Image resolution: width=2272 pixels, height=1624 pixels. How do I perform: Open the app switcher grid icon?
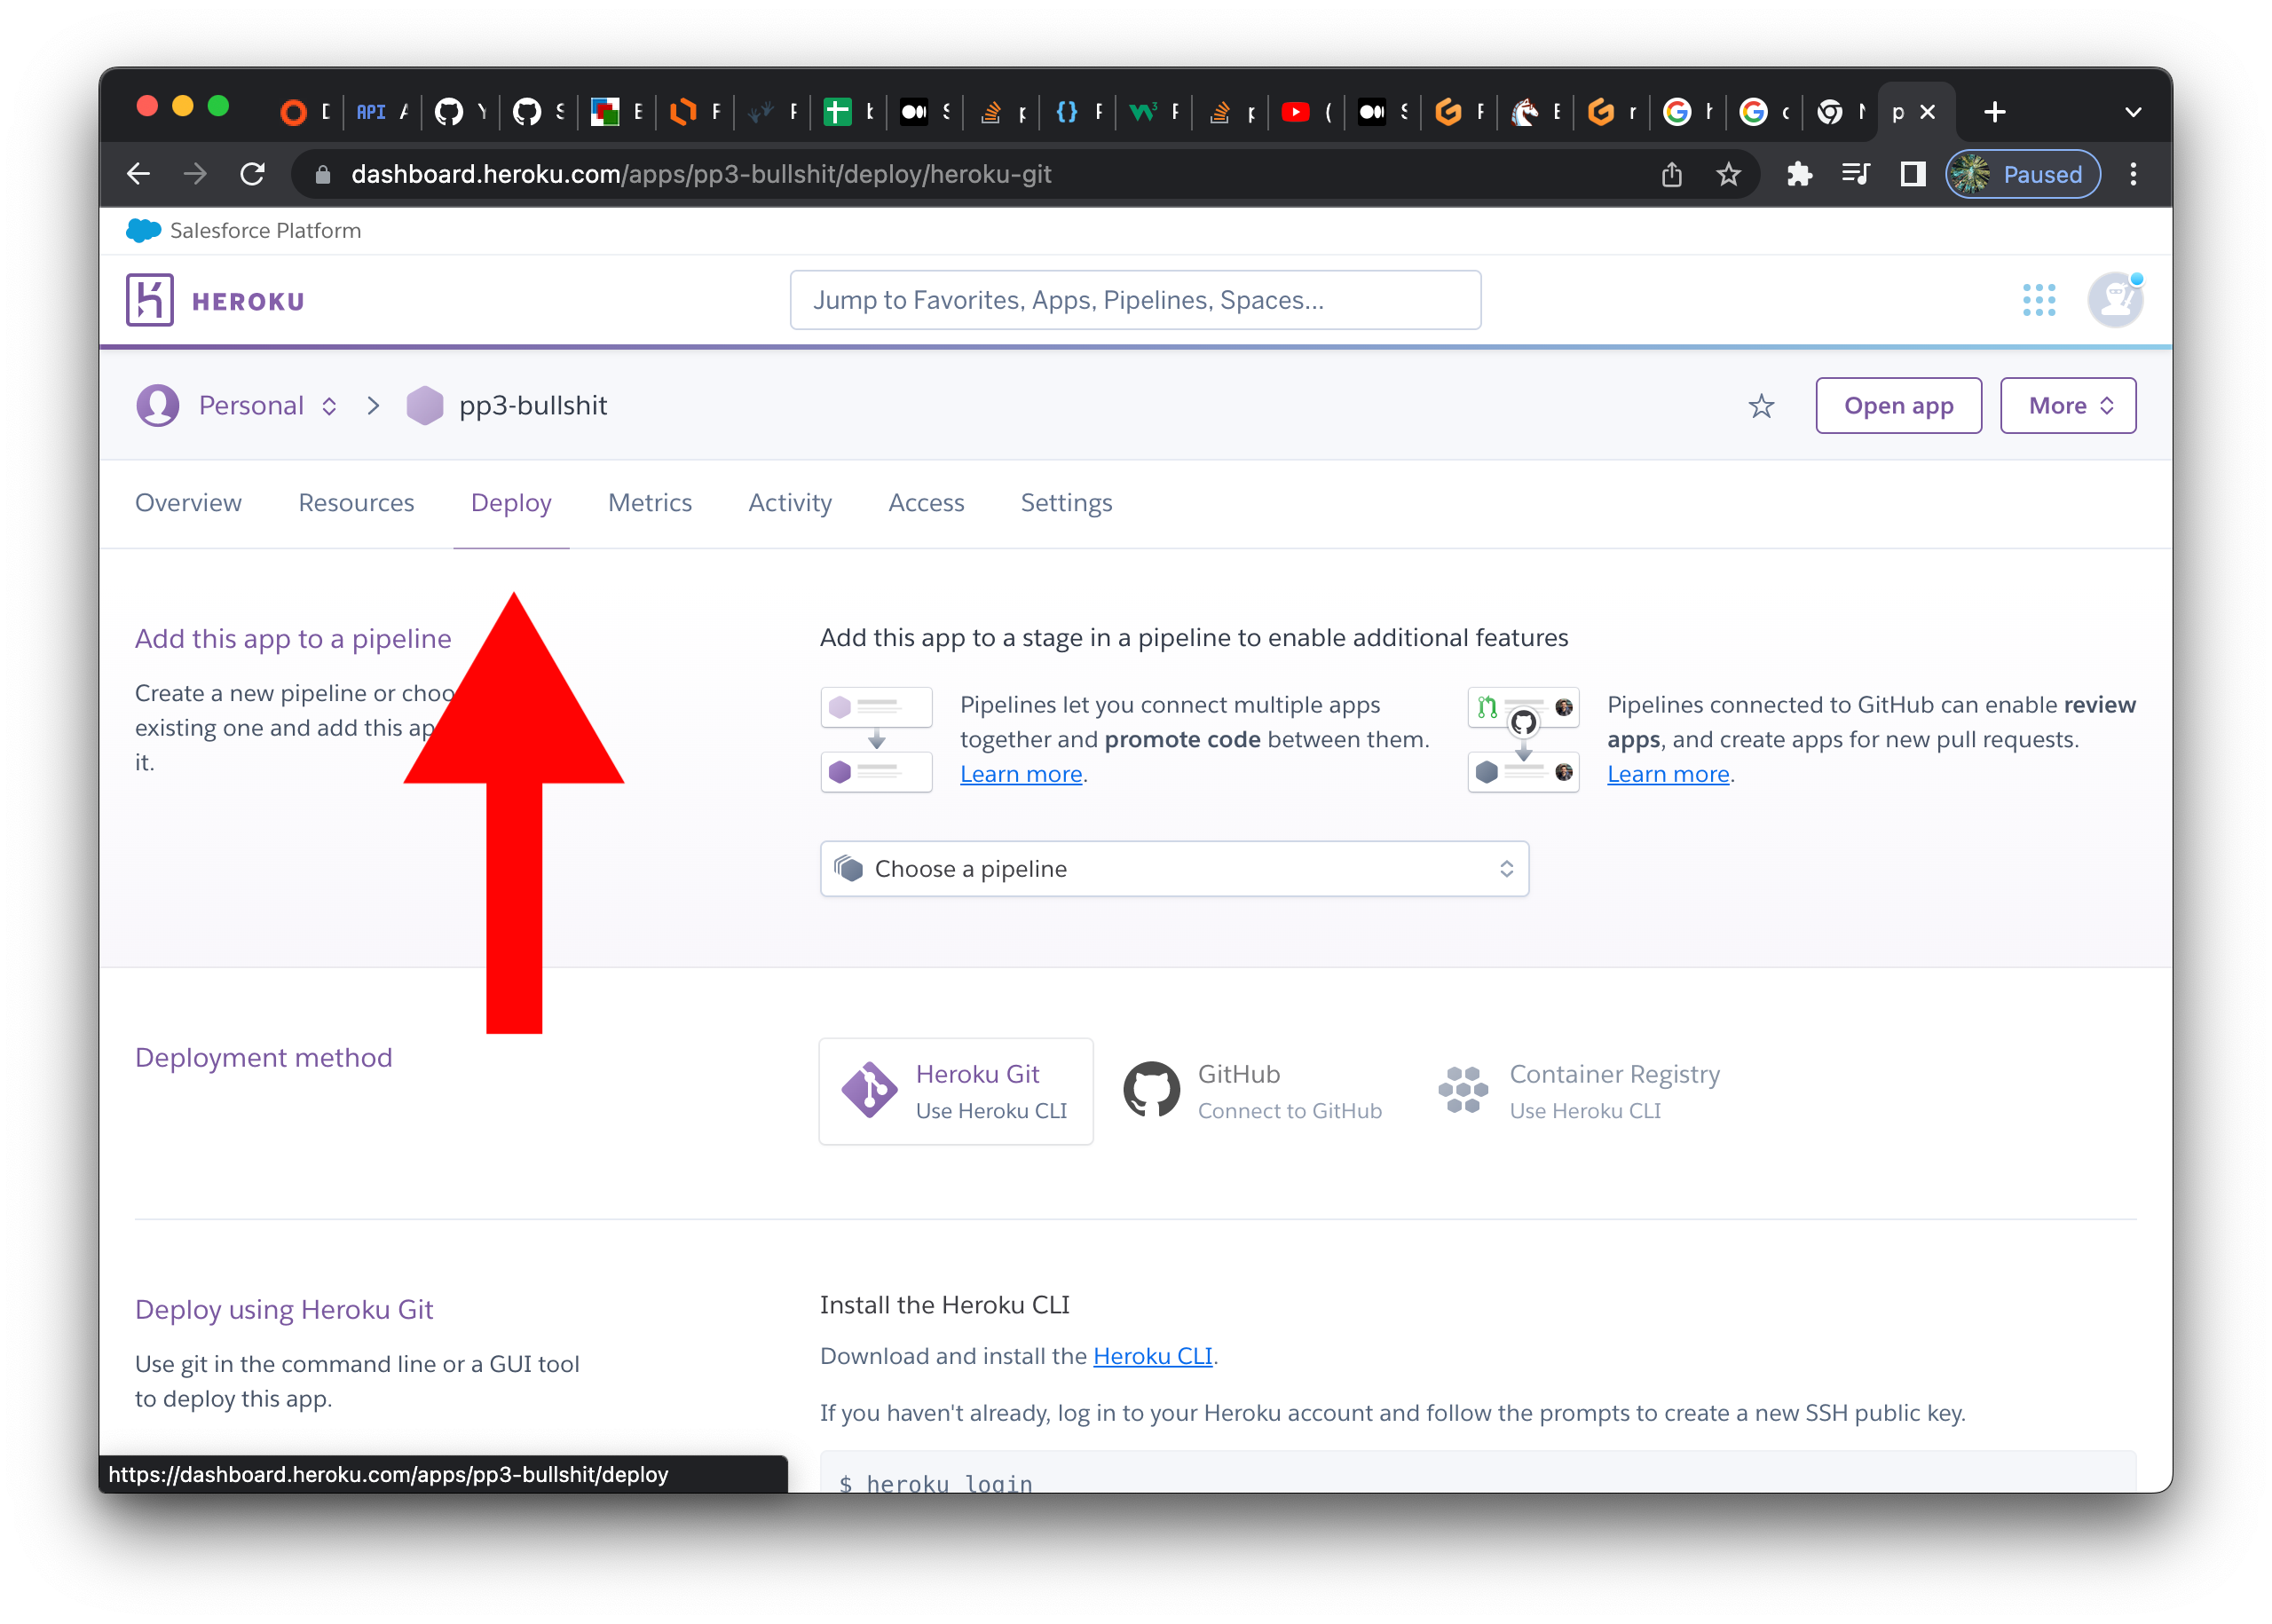2038,300
